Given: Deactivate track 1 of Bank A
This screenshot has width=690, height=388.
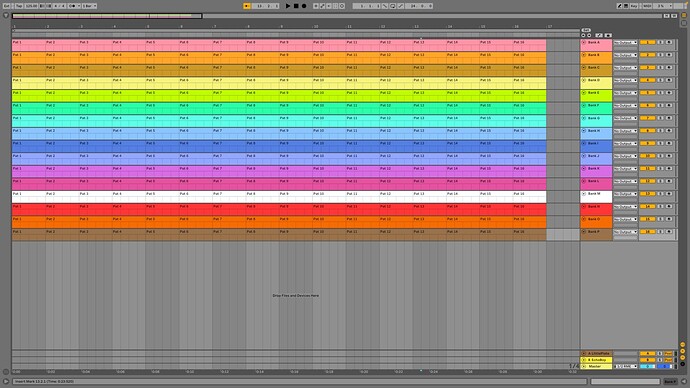Looking at the screenshot, I should coord(647,43).
